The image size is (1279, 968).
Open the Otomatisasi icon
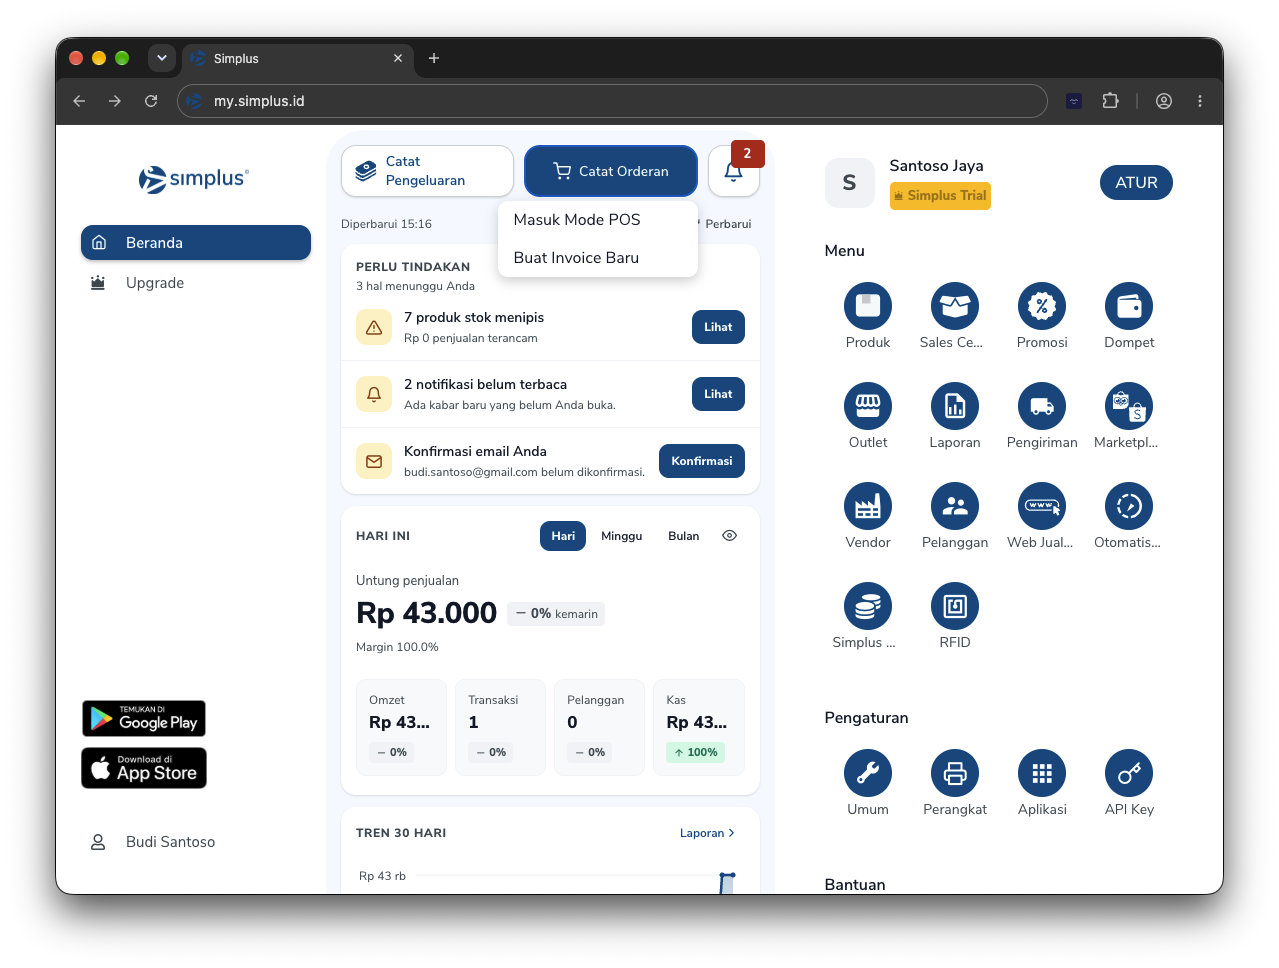[1128, 506]
